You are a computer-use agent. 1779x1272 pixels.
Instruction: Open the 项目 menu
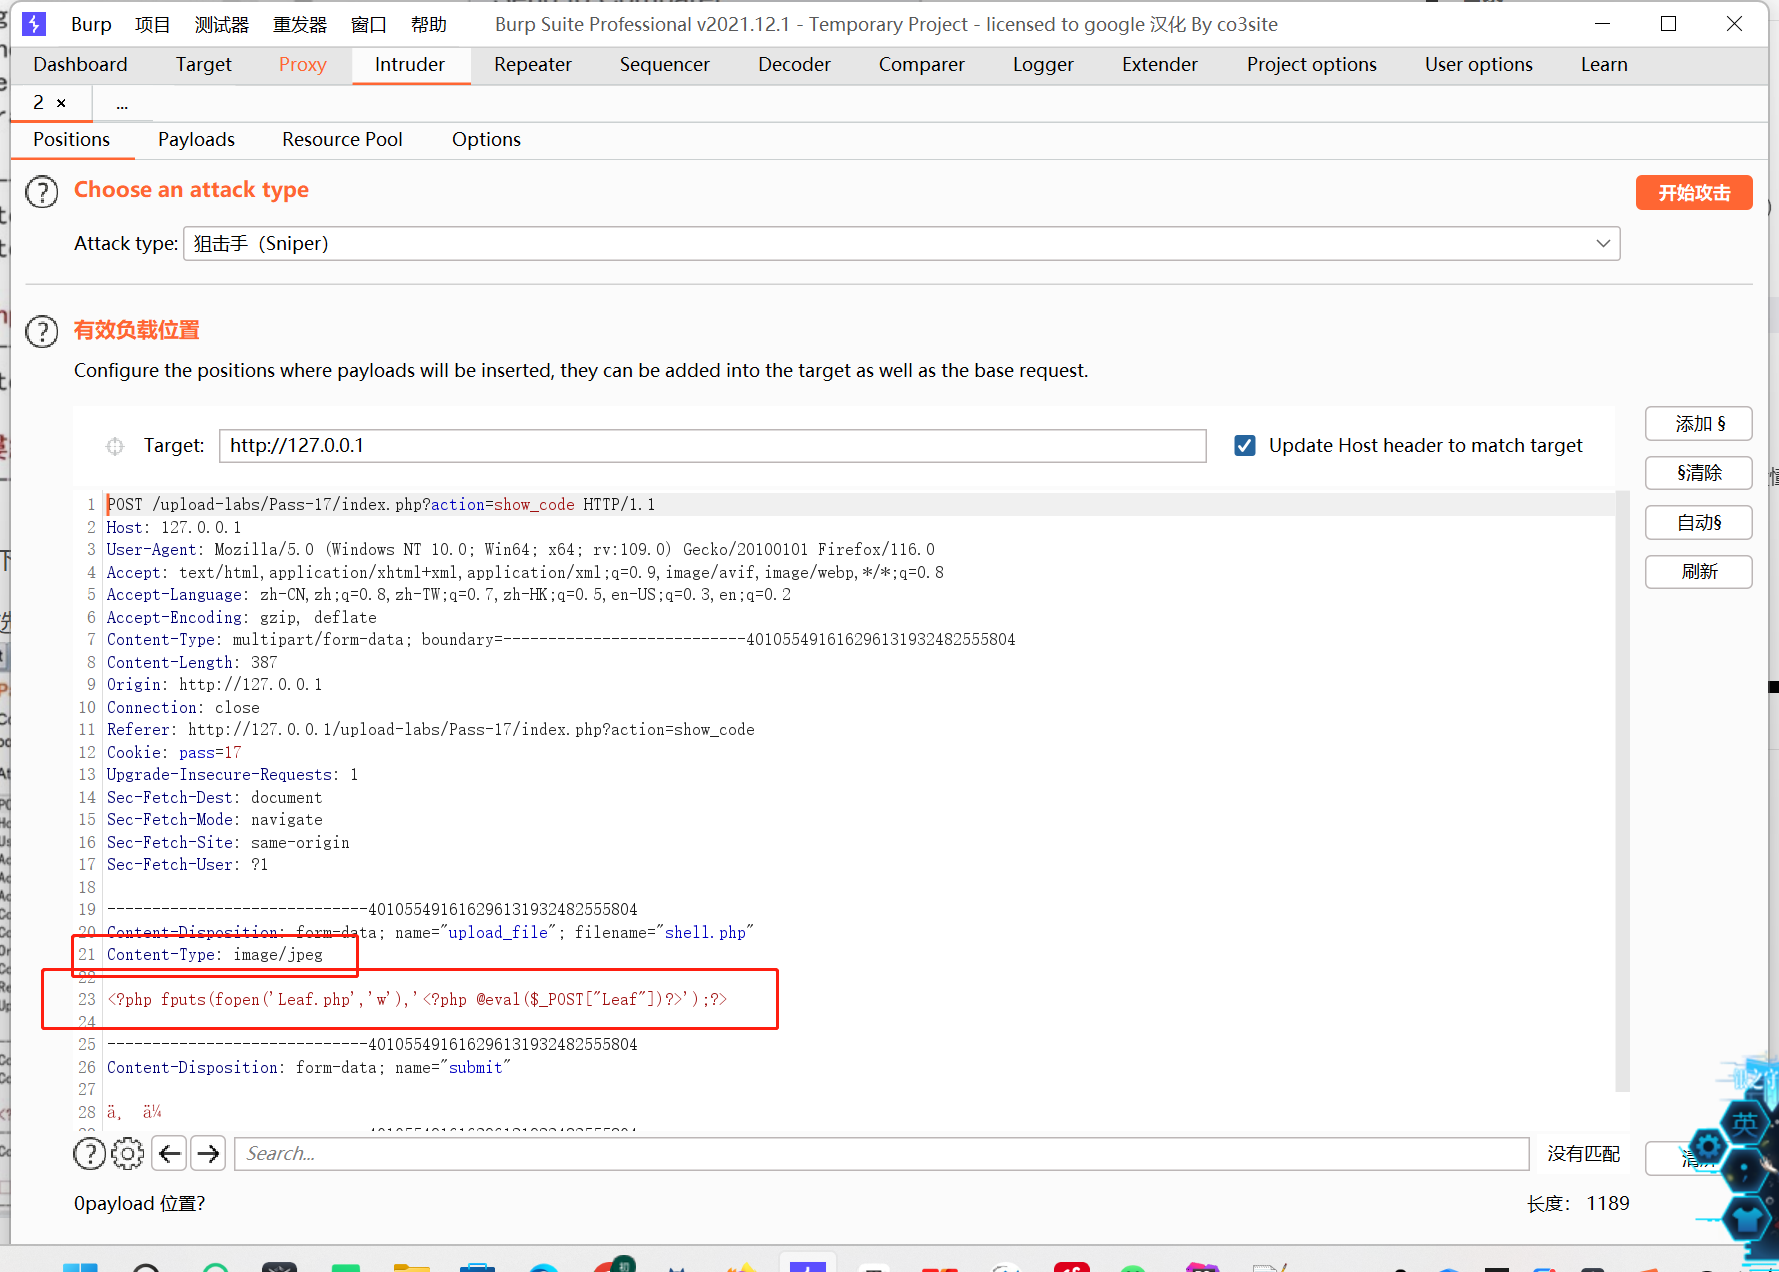pyautogui.click(x=152, y=24)
